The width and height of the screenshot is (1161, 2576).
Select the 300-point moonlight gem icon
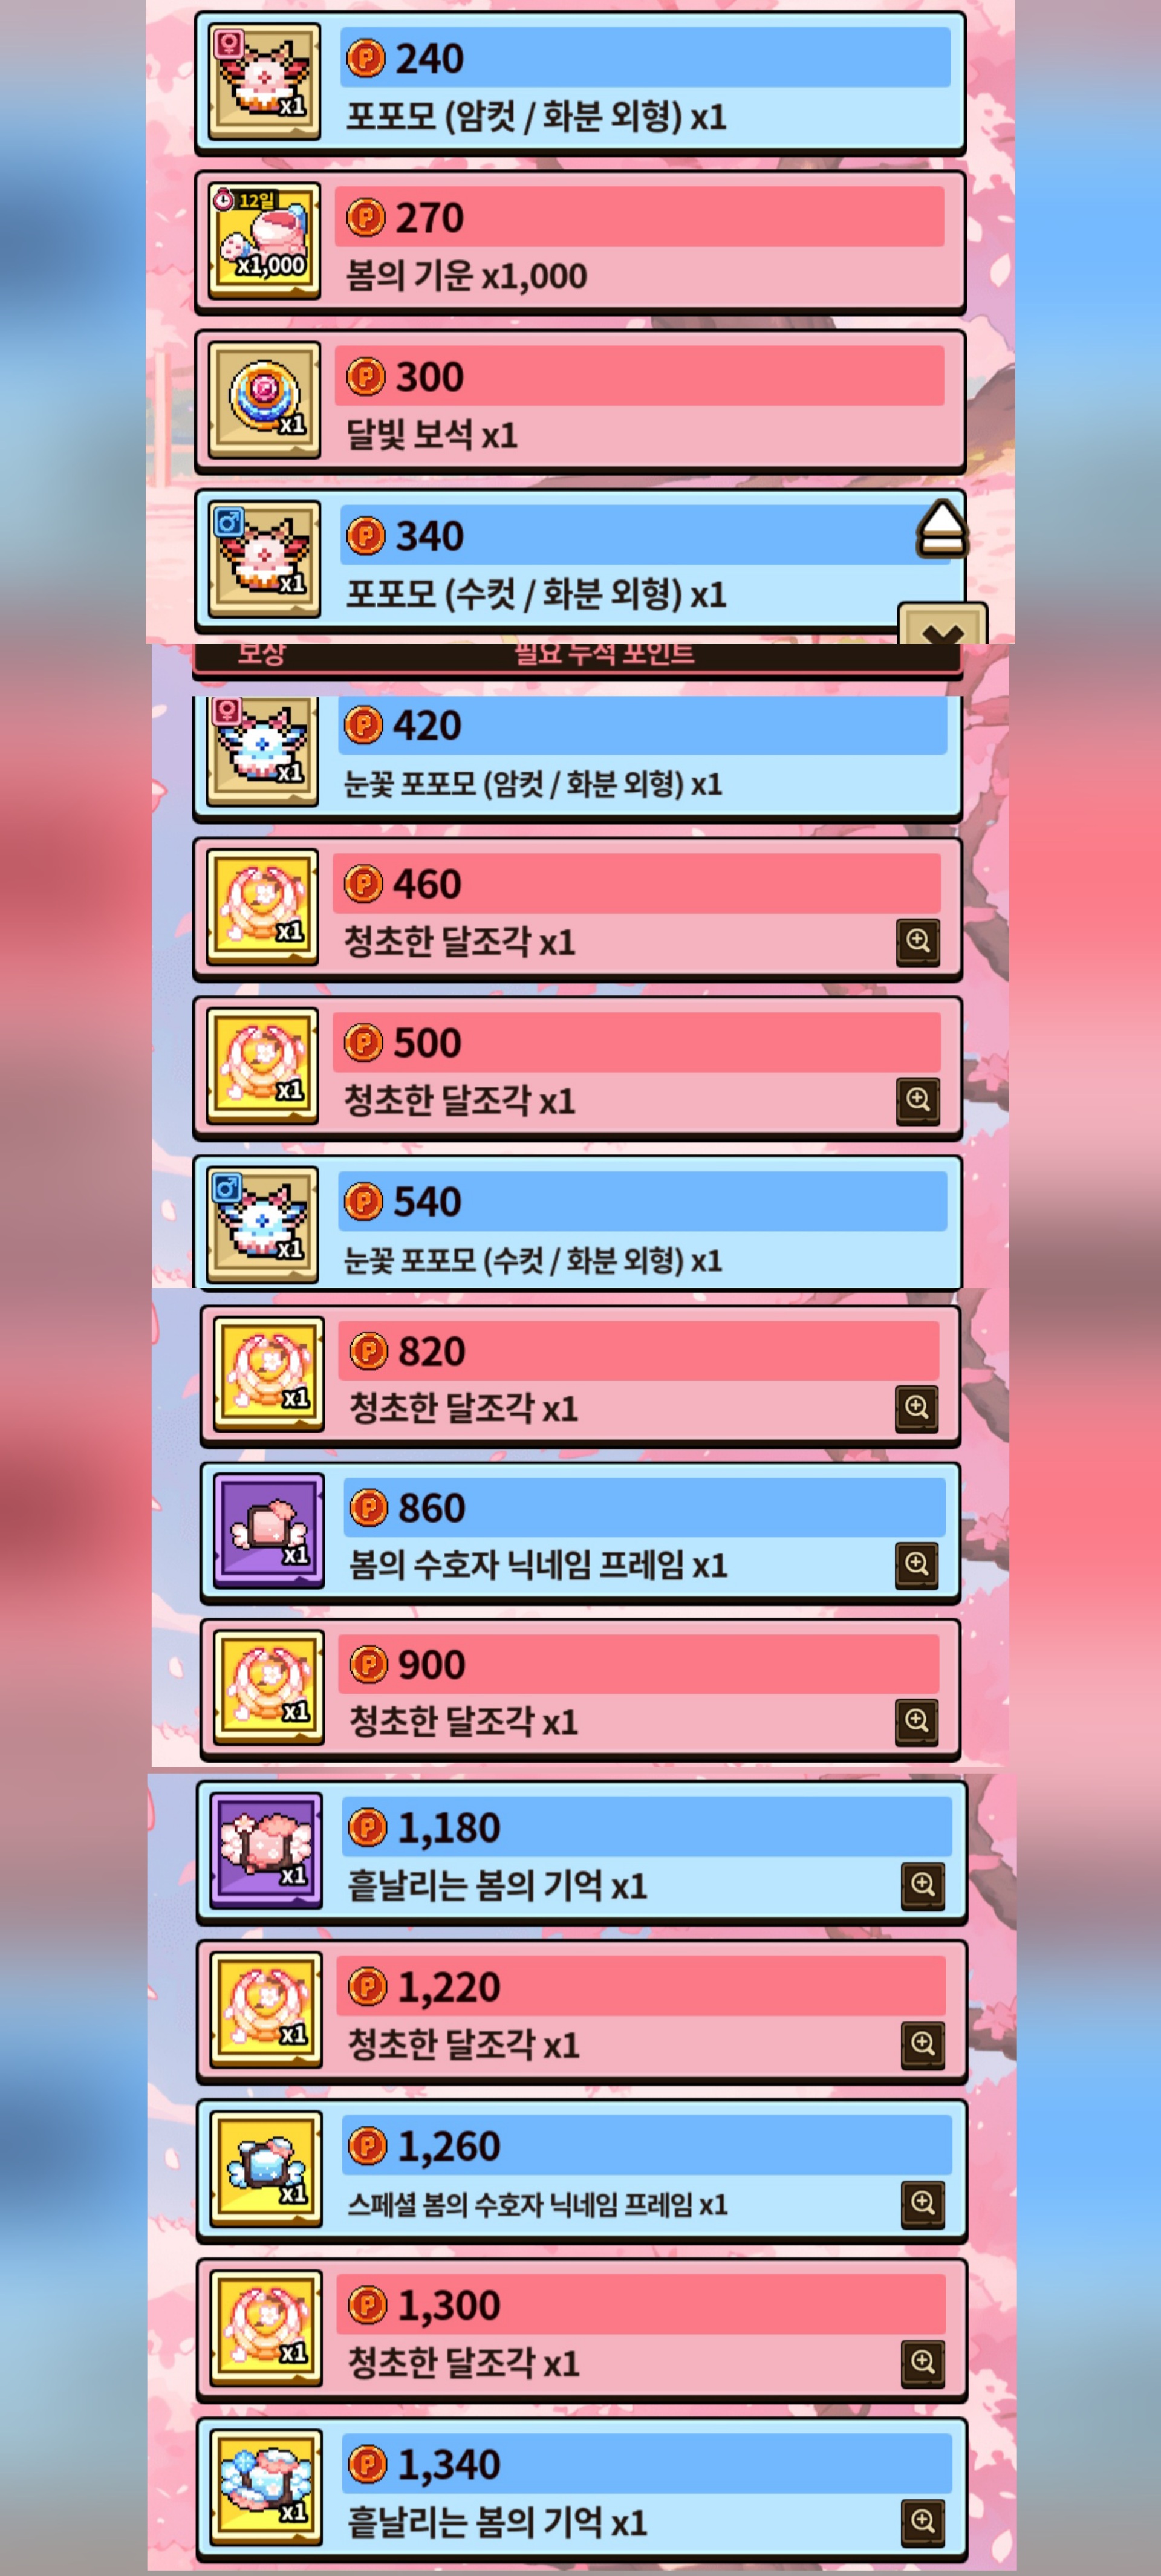point(264,399)
